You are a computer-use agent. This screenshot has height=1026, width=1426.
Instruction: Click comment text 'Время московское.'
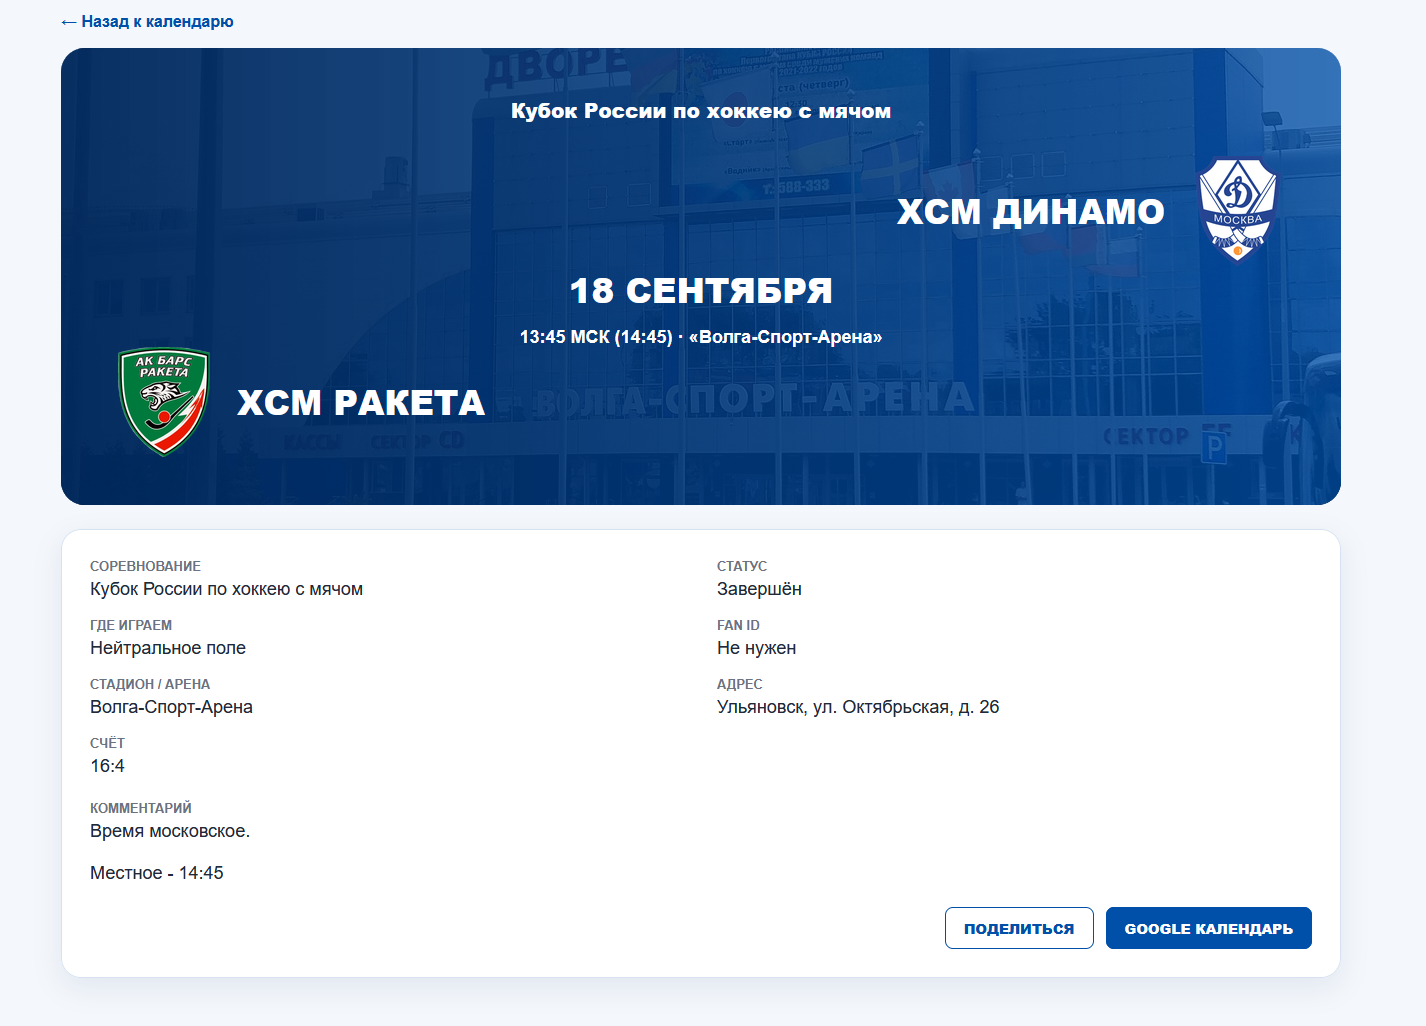(x=170, y=831)
